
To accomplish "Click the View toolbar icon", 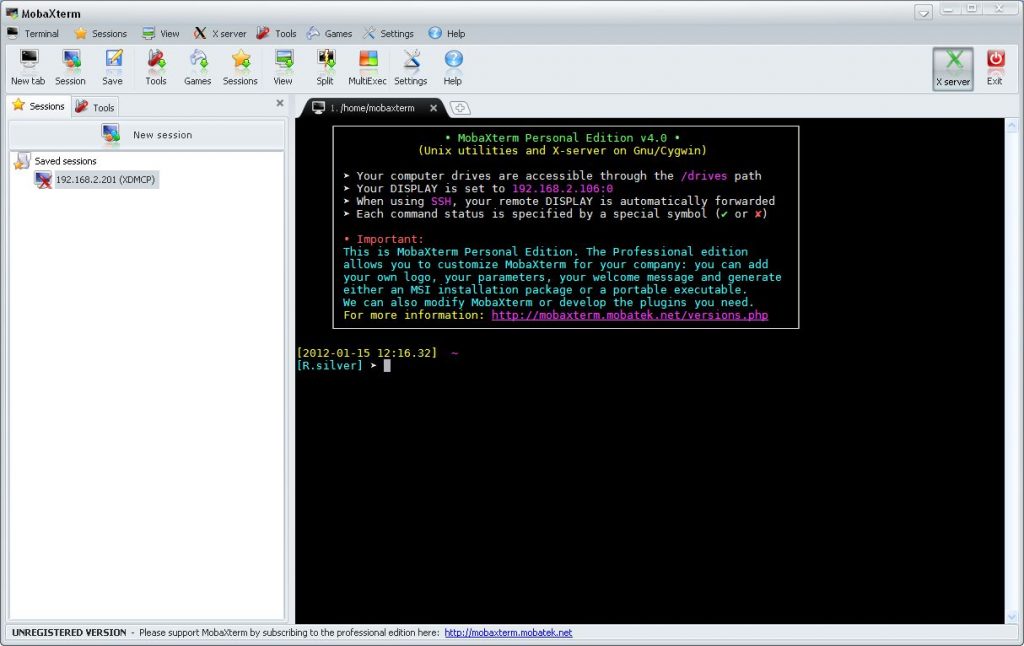I will (283, 67).
